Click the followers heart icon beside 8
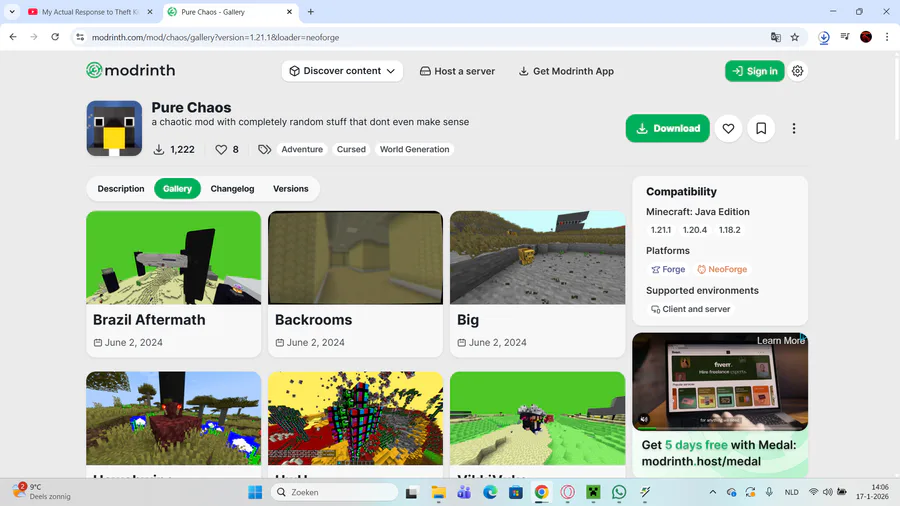This screenshot has height=506, width=900. pos(221,149)
